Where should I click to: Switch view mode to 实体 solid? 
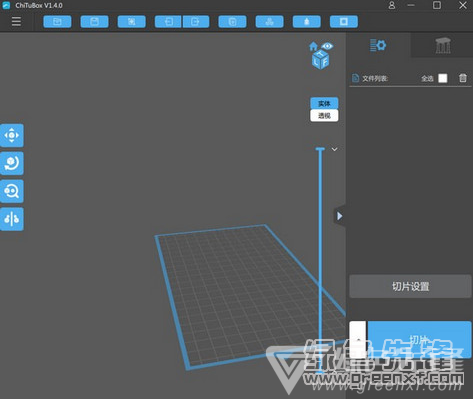[x=324, y=103]
